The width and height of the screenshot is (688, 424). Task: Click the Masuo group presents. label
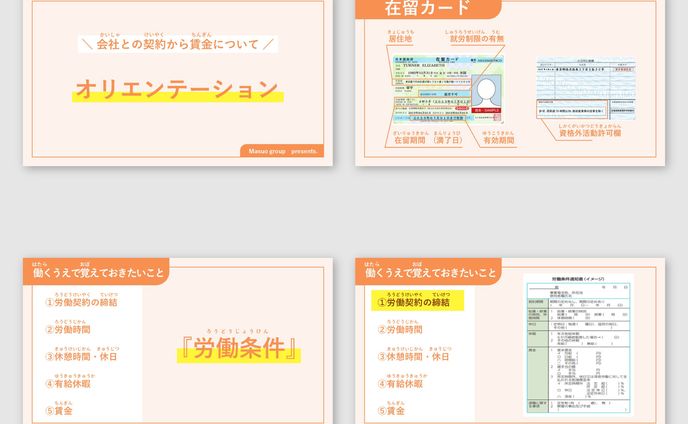click(281, 151)
